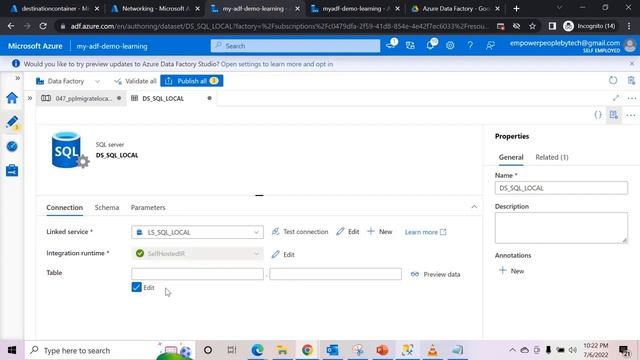640x360 pixels.
Task: Follow the Learn more link
Action: 425,232
